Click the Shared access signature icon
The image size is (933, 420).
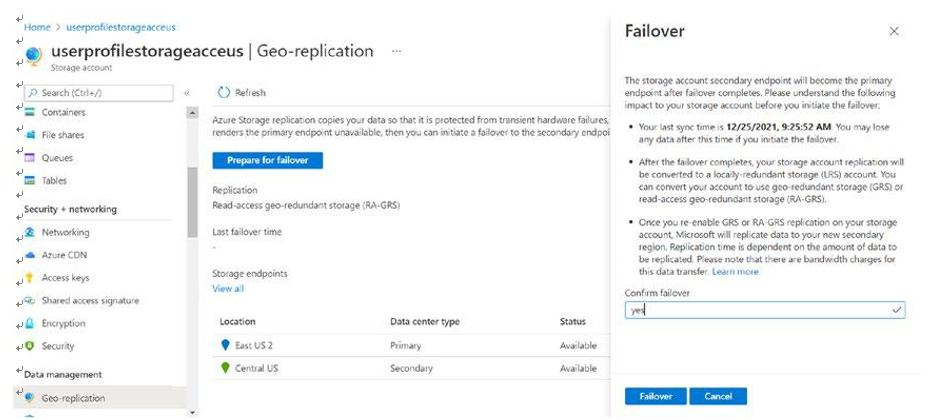point(30,300)
